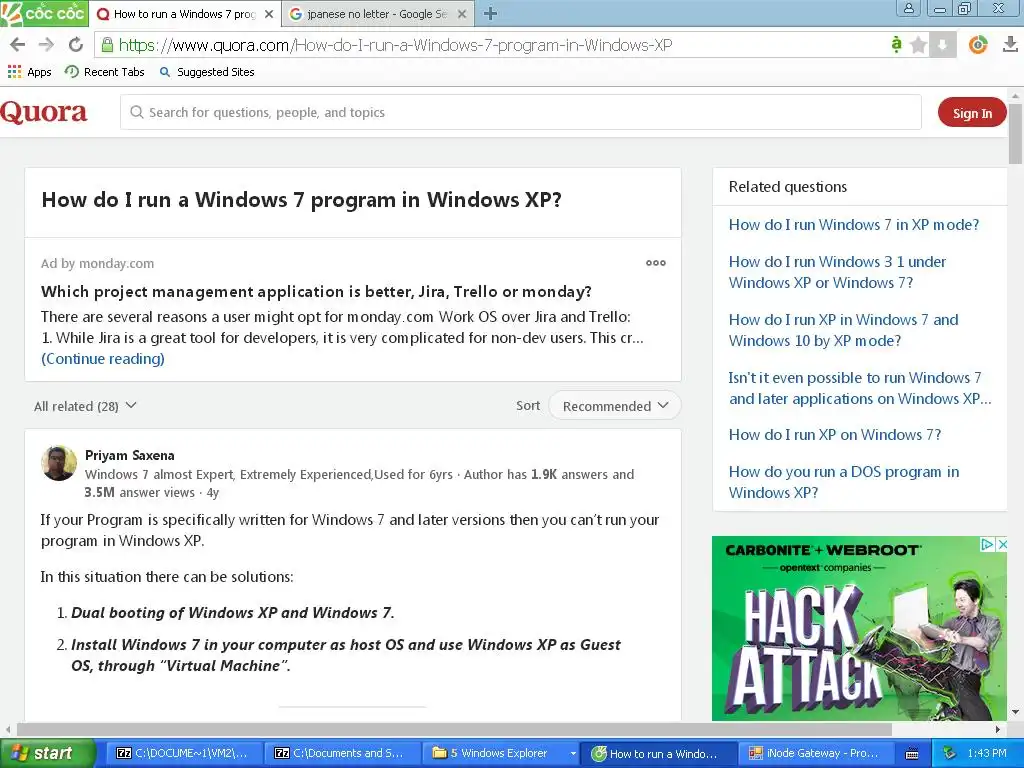
Task: Open the downloads icon at toolbar right
Action: [1010, 44]
